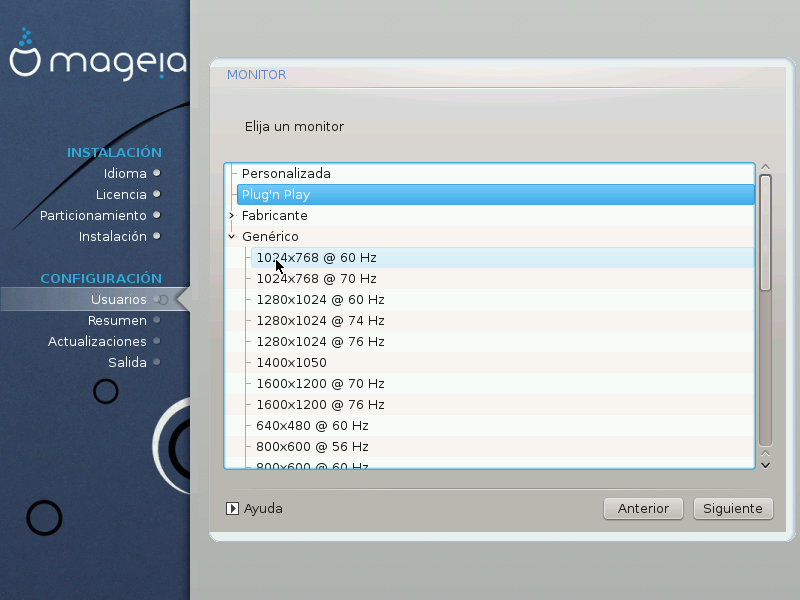800x600 pixels.
Task: Click the monitor list scrollbar thumb
Action: (765, 233)
